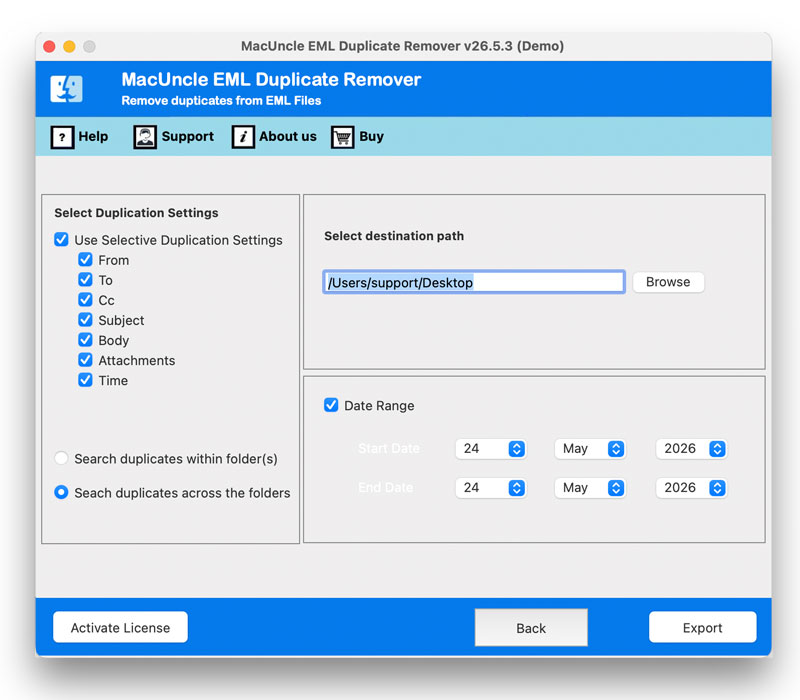800x700 pixels.
Task: Open the About us toolbar label
Action: pyautogui.click(x=287, y=137)
